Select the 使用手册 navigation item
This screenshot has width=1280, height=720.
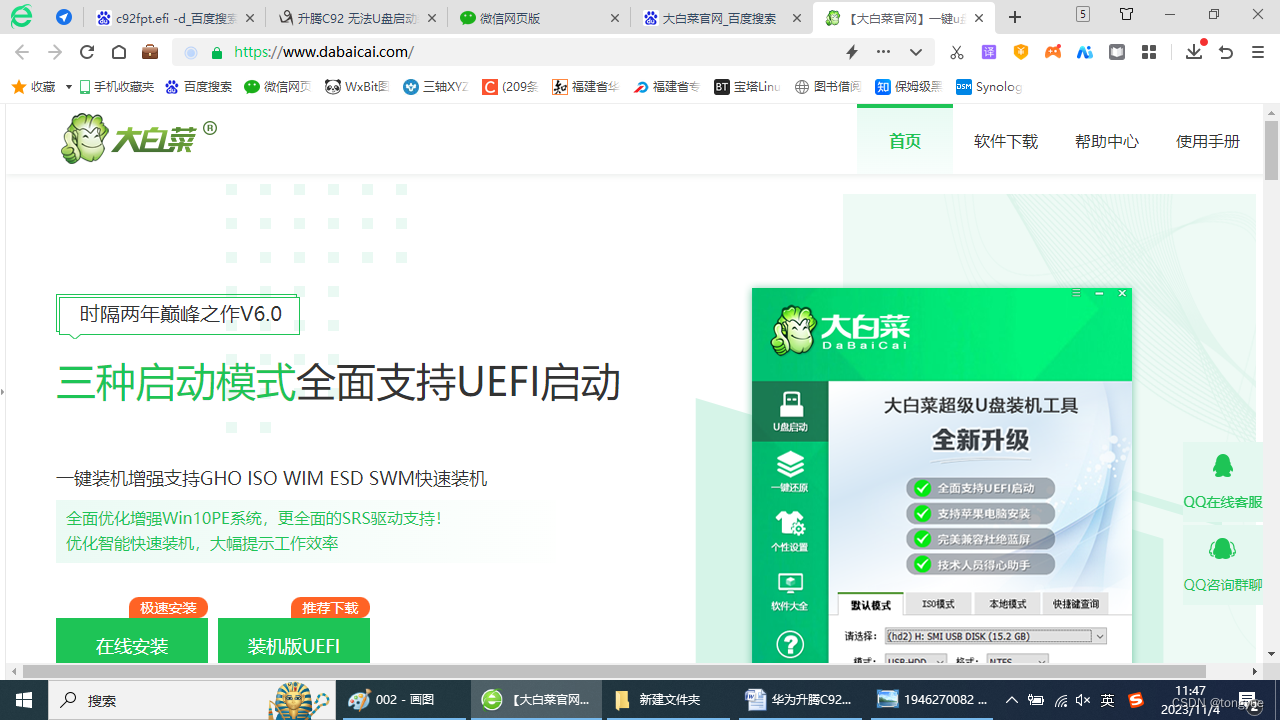tap(1208, 141)
